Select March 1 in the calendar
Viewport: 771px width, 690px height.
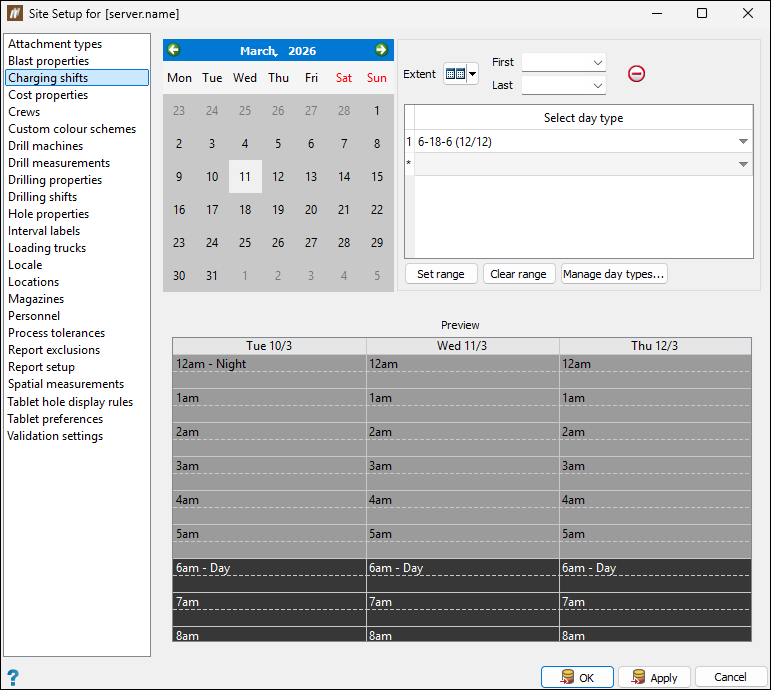coord(377,111)
